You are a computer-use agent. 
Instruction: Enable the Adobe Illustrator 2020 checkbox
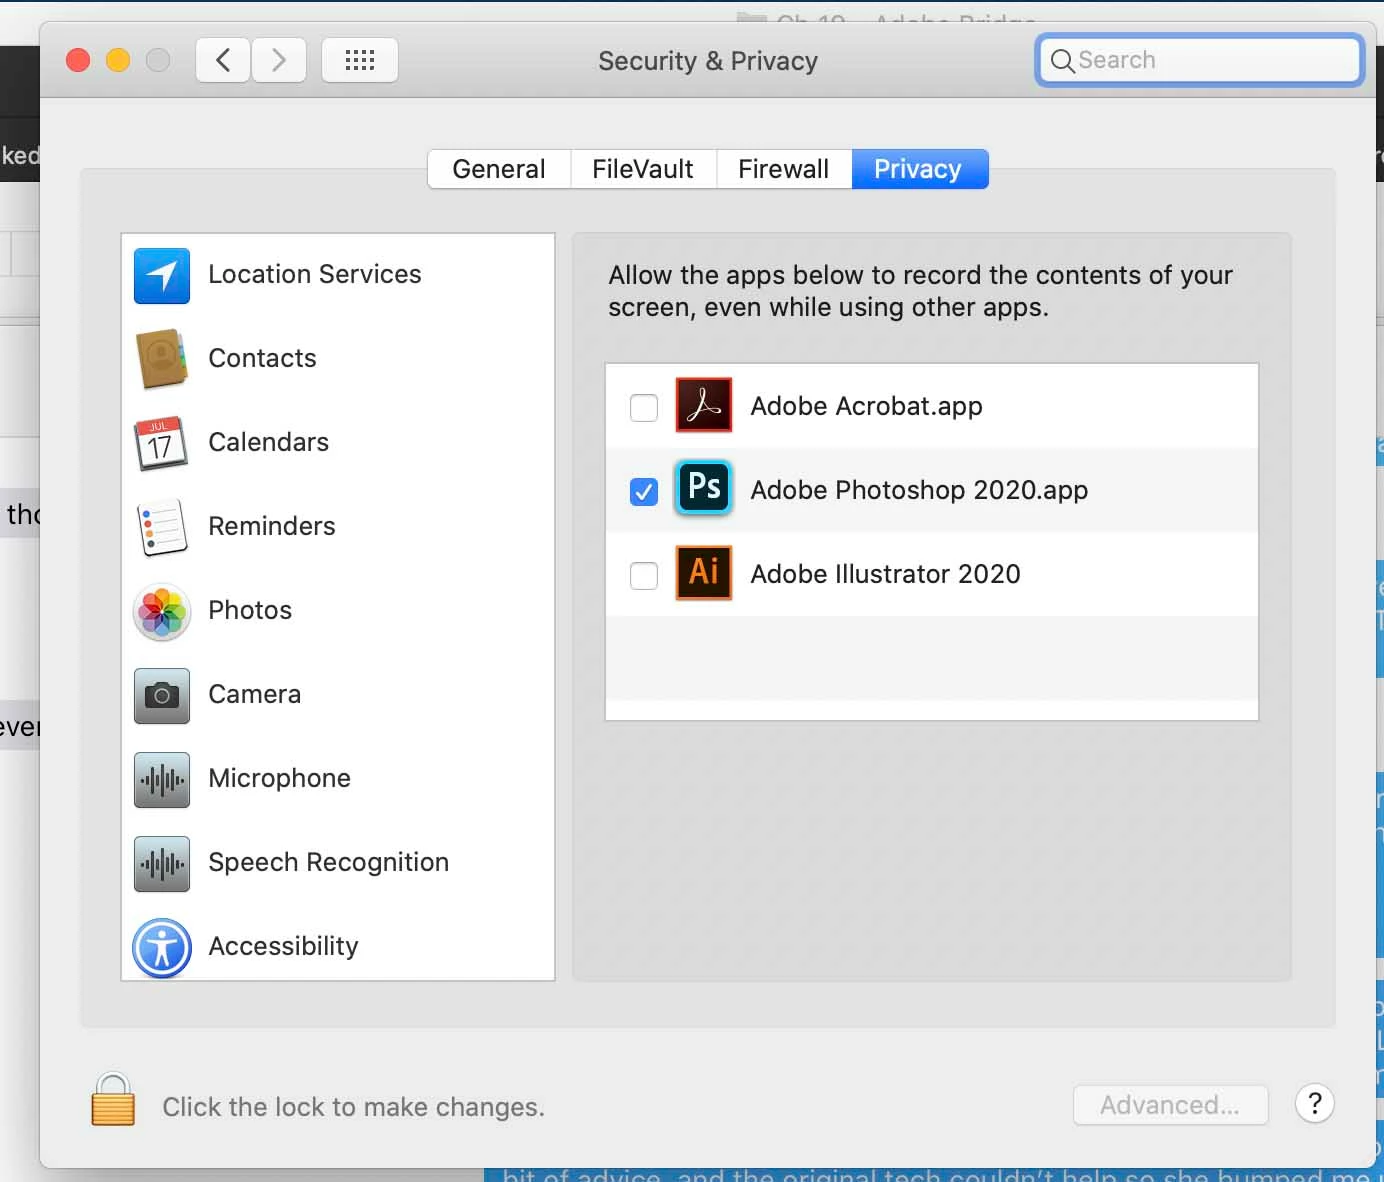(x=644, y=575)
